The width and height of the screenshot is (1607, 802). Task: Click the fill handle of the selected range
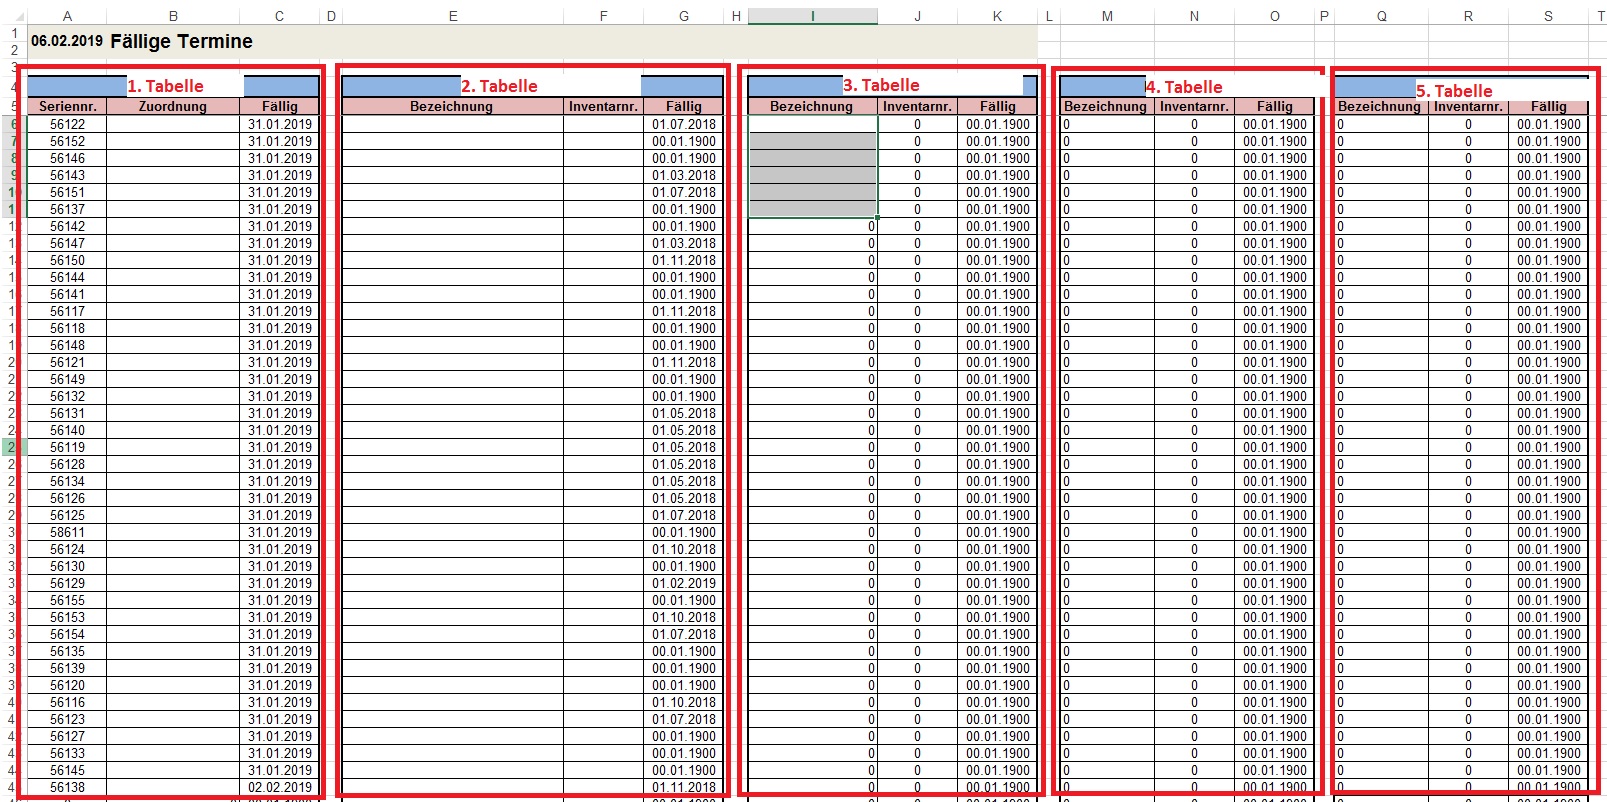877,217
